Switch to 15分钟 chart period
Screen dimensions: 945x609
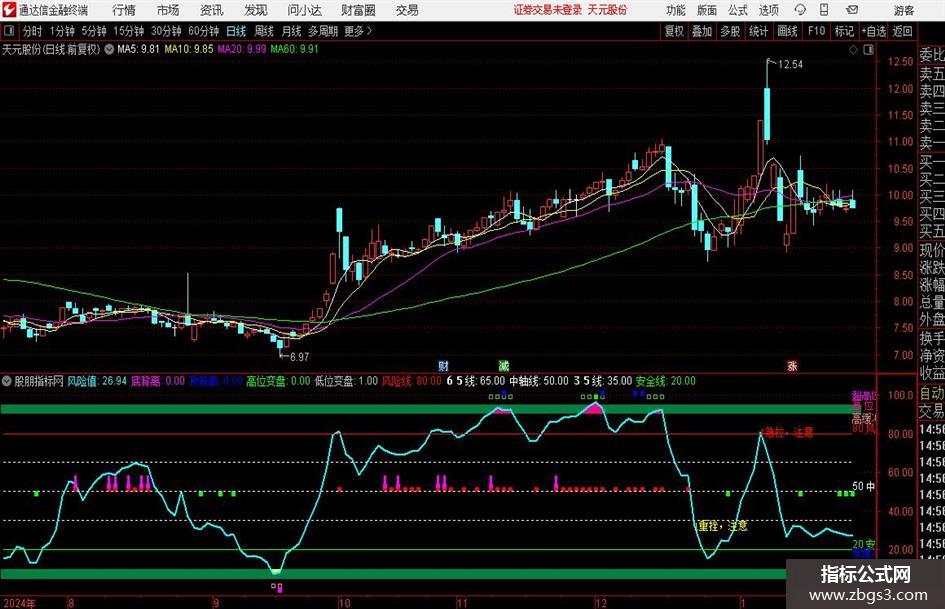tap(129, 31)
